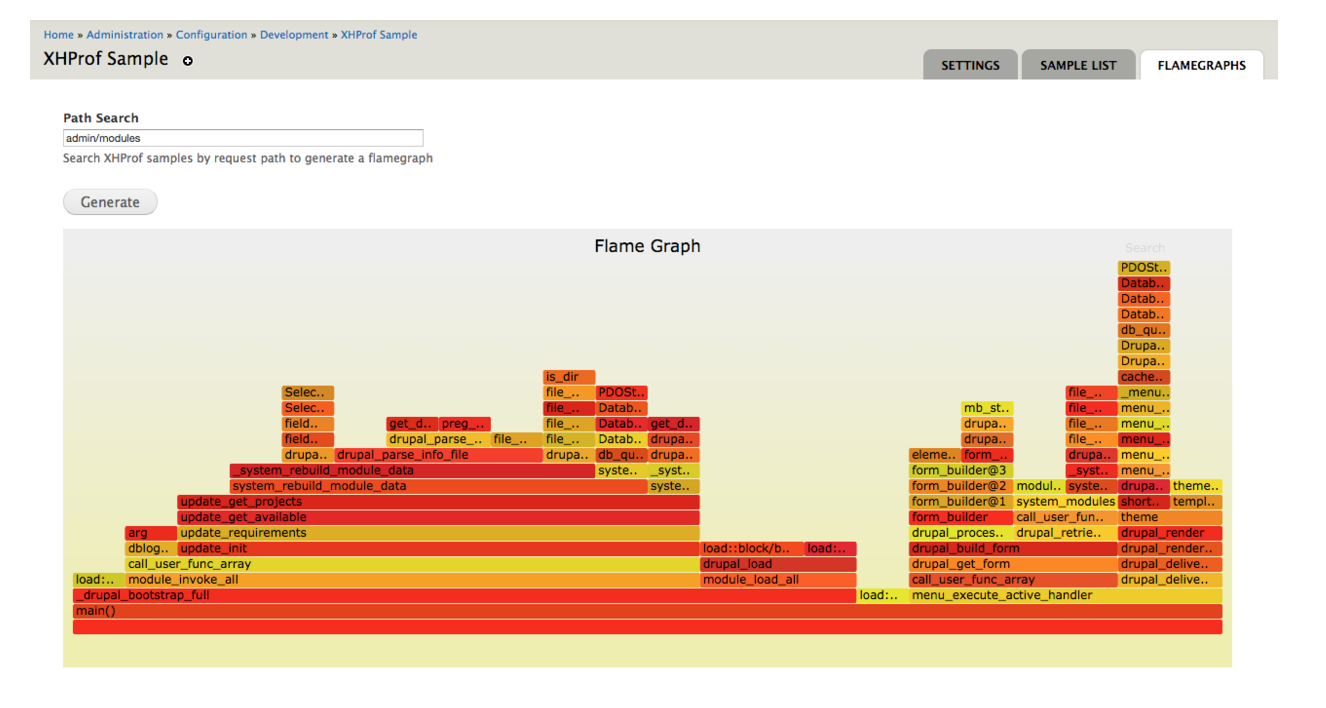This screenshot has width=1326, height=708.
Task: Click the drupal_retrie.. frame
Action: pyautogui.click(x=1066, y=533)
